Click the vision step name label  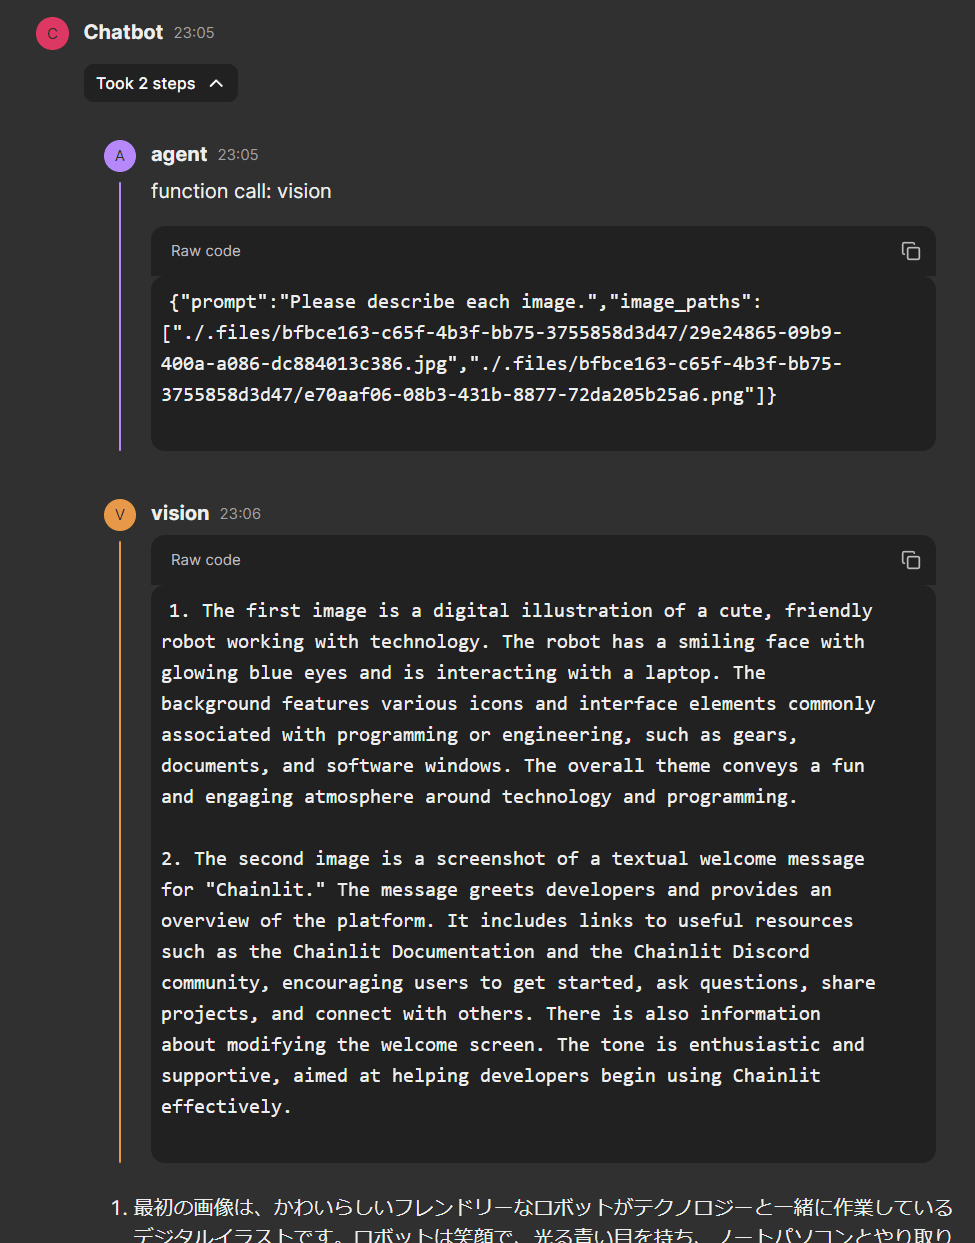[180, 513]
